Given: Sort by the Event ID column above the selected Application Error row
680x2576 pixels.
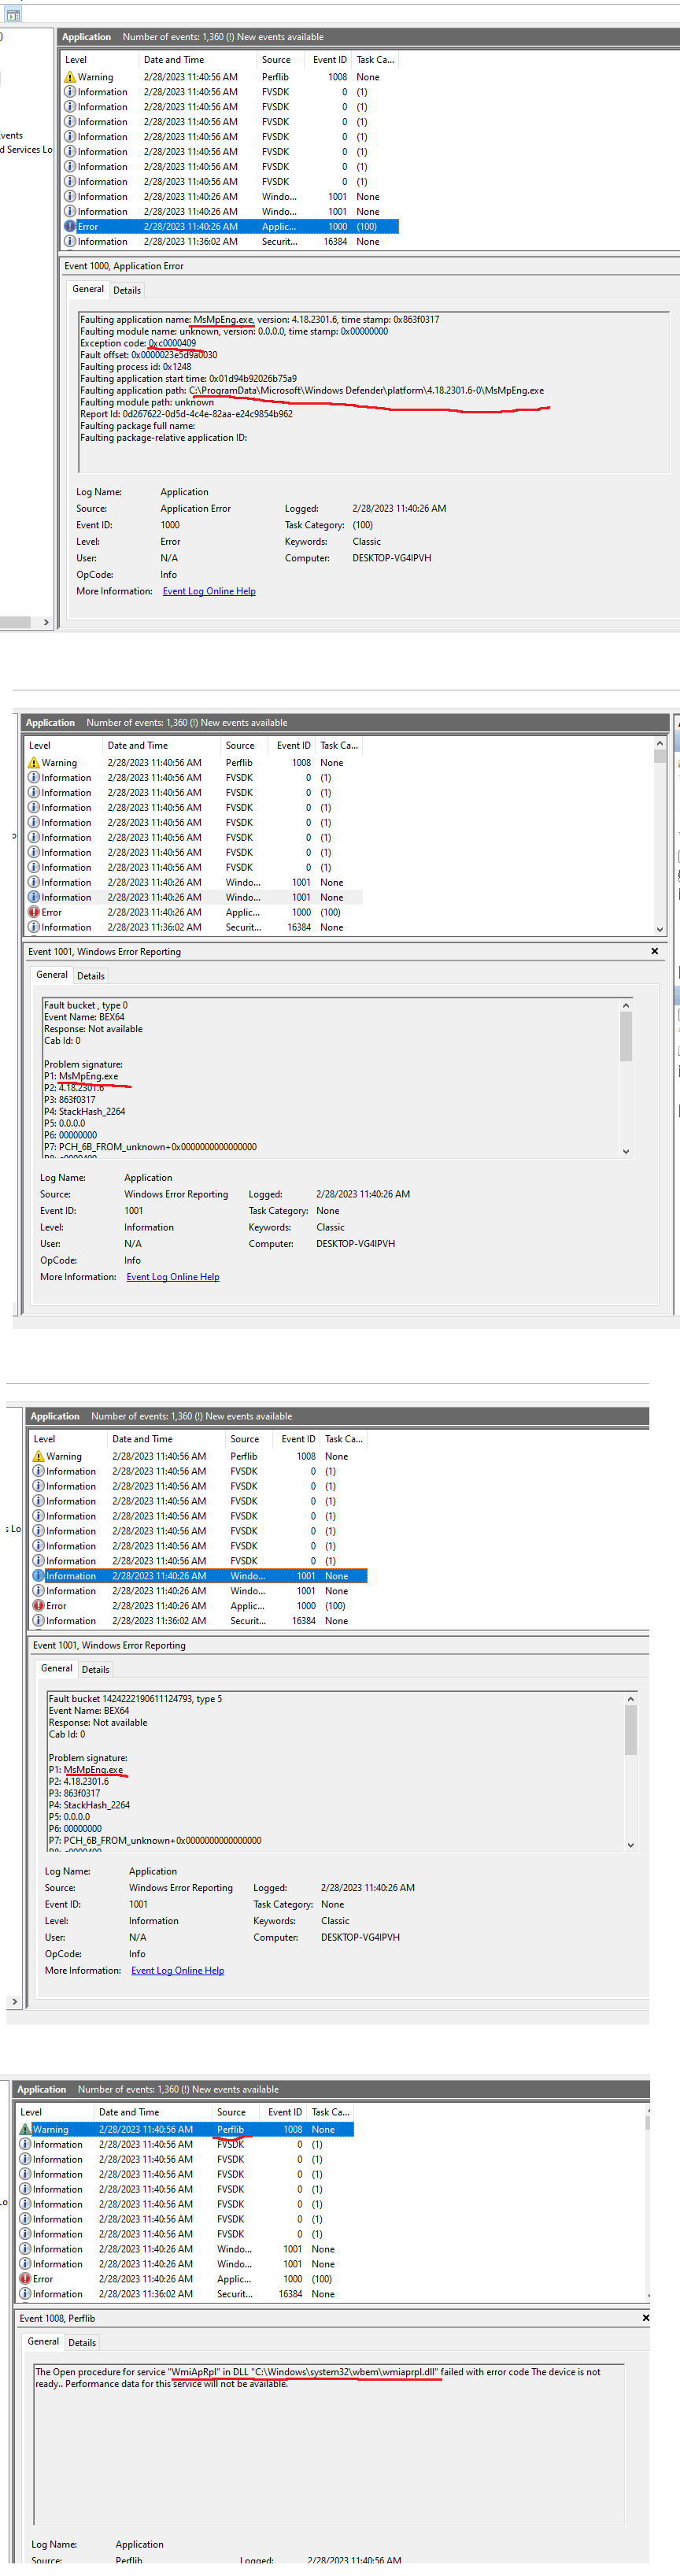Looking at the screenshot, I should pyautogui.click(x=330, y=60).
